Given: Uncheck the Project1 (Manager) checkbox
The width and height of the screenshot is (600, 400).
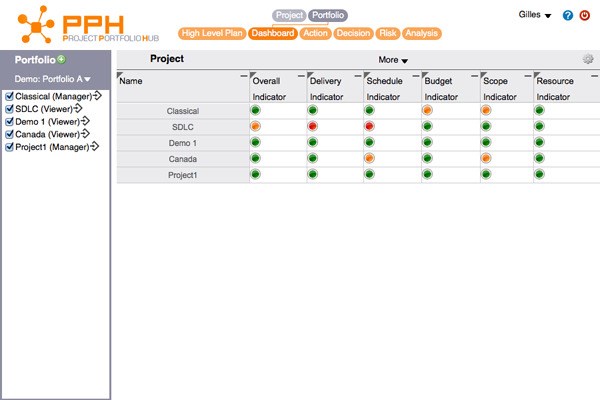Looking at the screenshot, I should [10, 147].
